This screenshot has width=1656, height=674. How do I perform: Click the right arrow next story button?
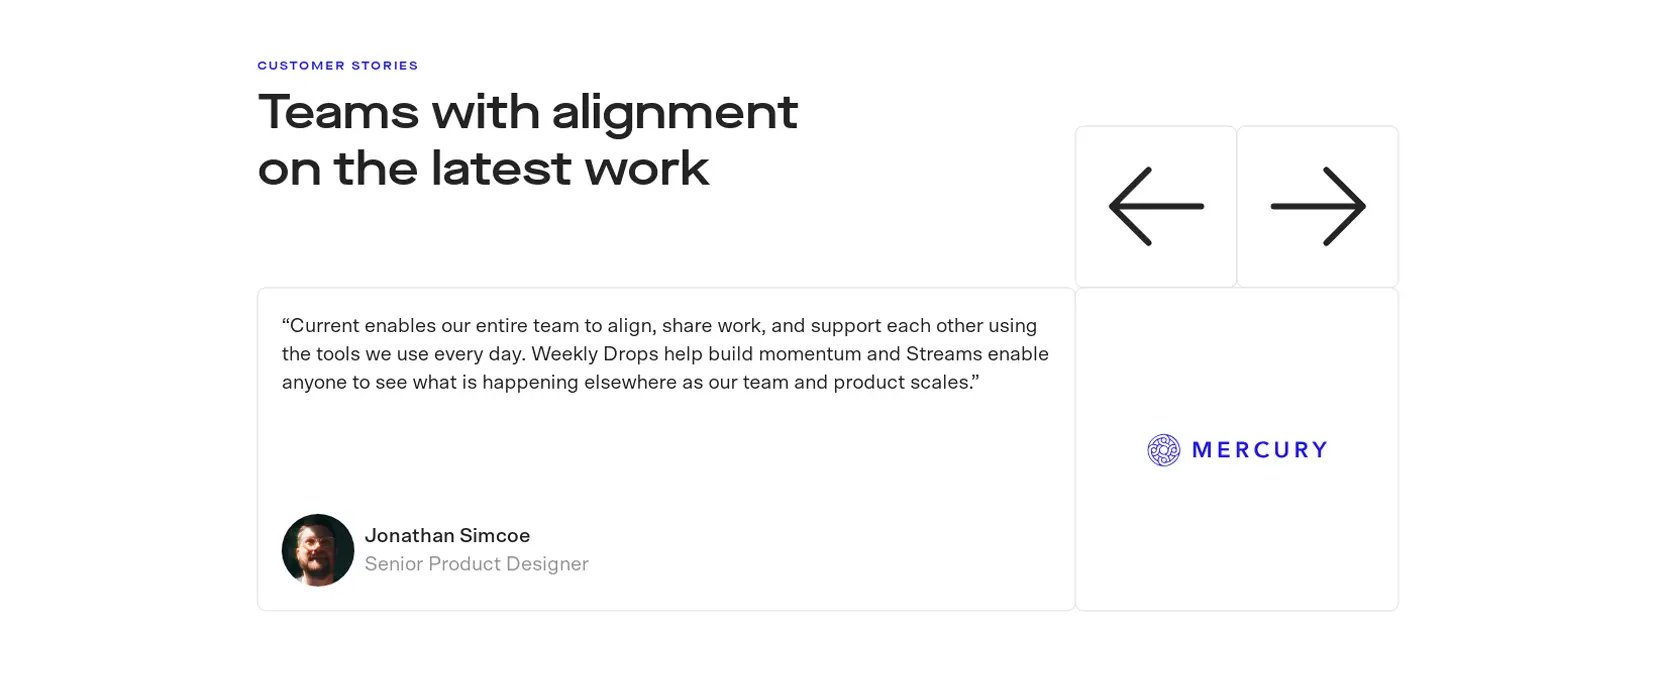point(1318,206)
